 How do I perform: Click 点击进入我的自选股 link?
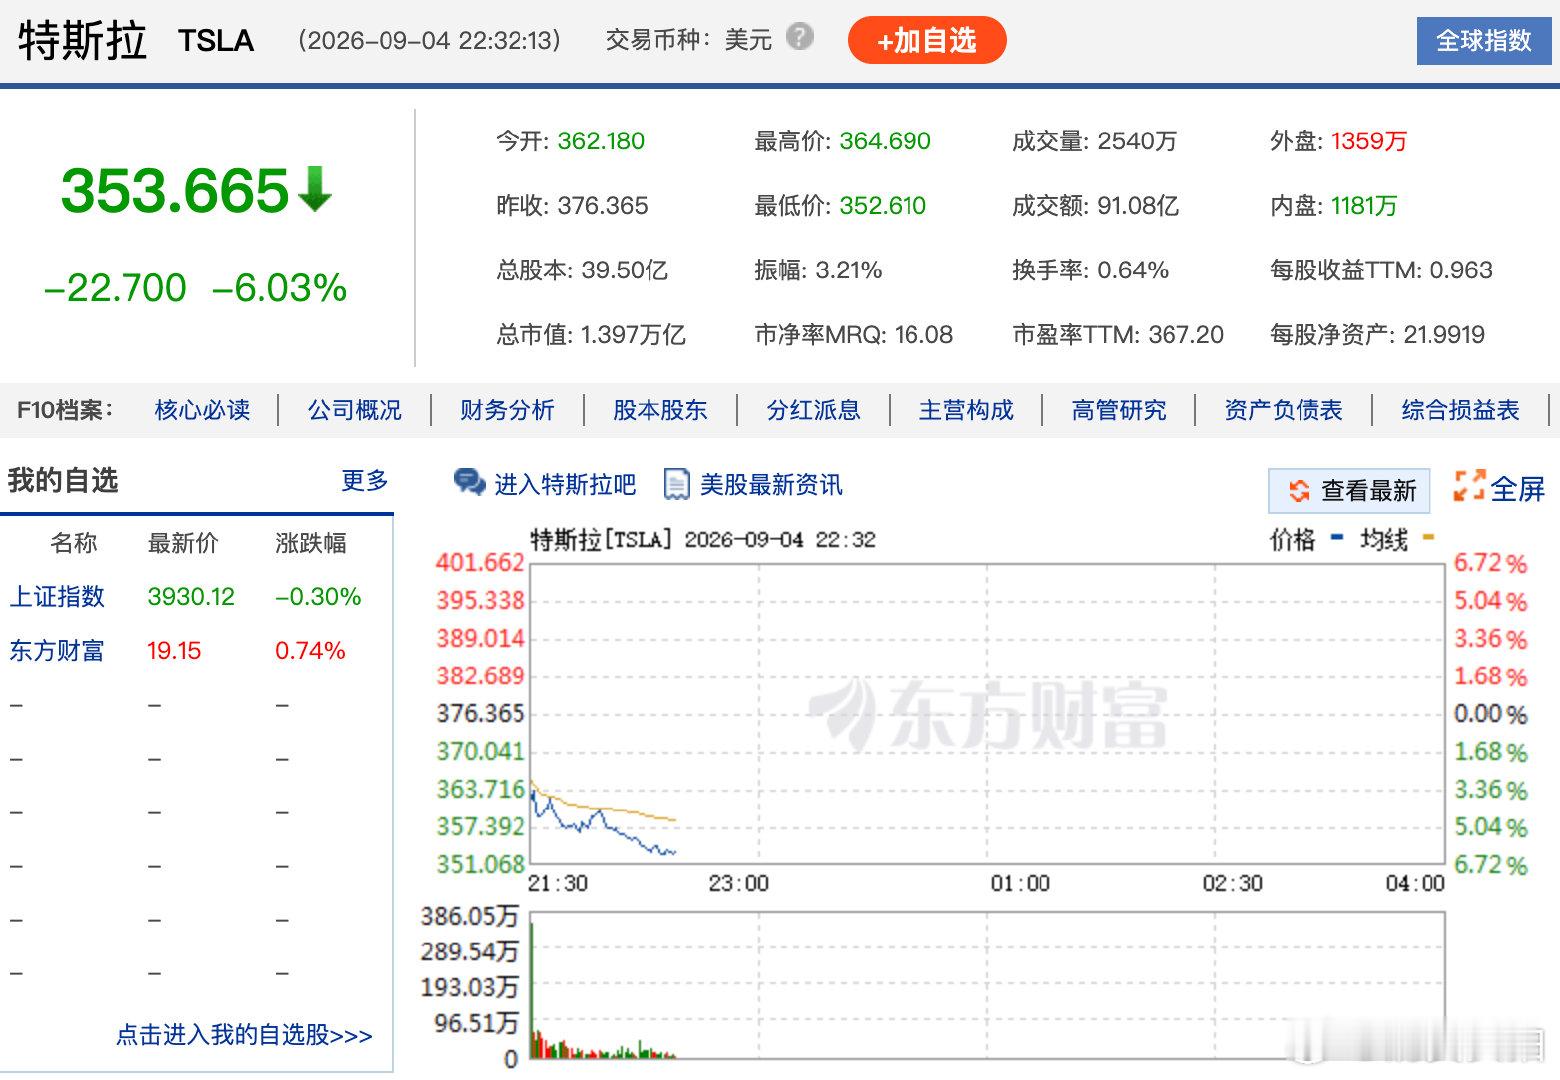245,1035
